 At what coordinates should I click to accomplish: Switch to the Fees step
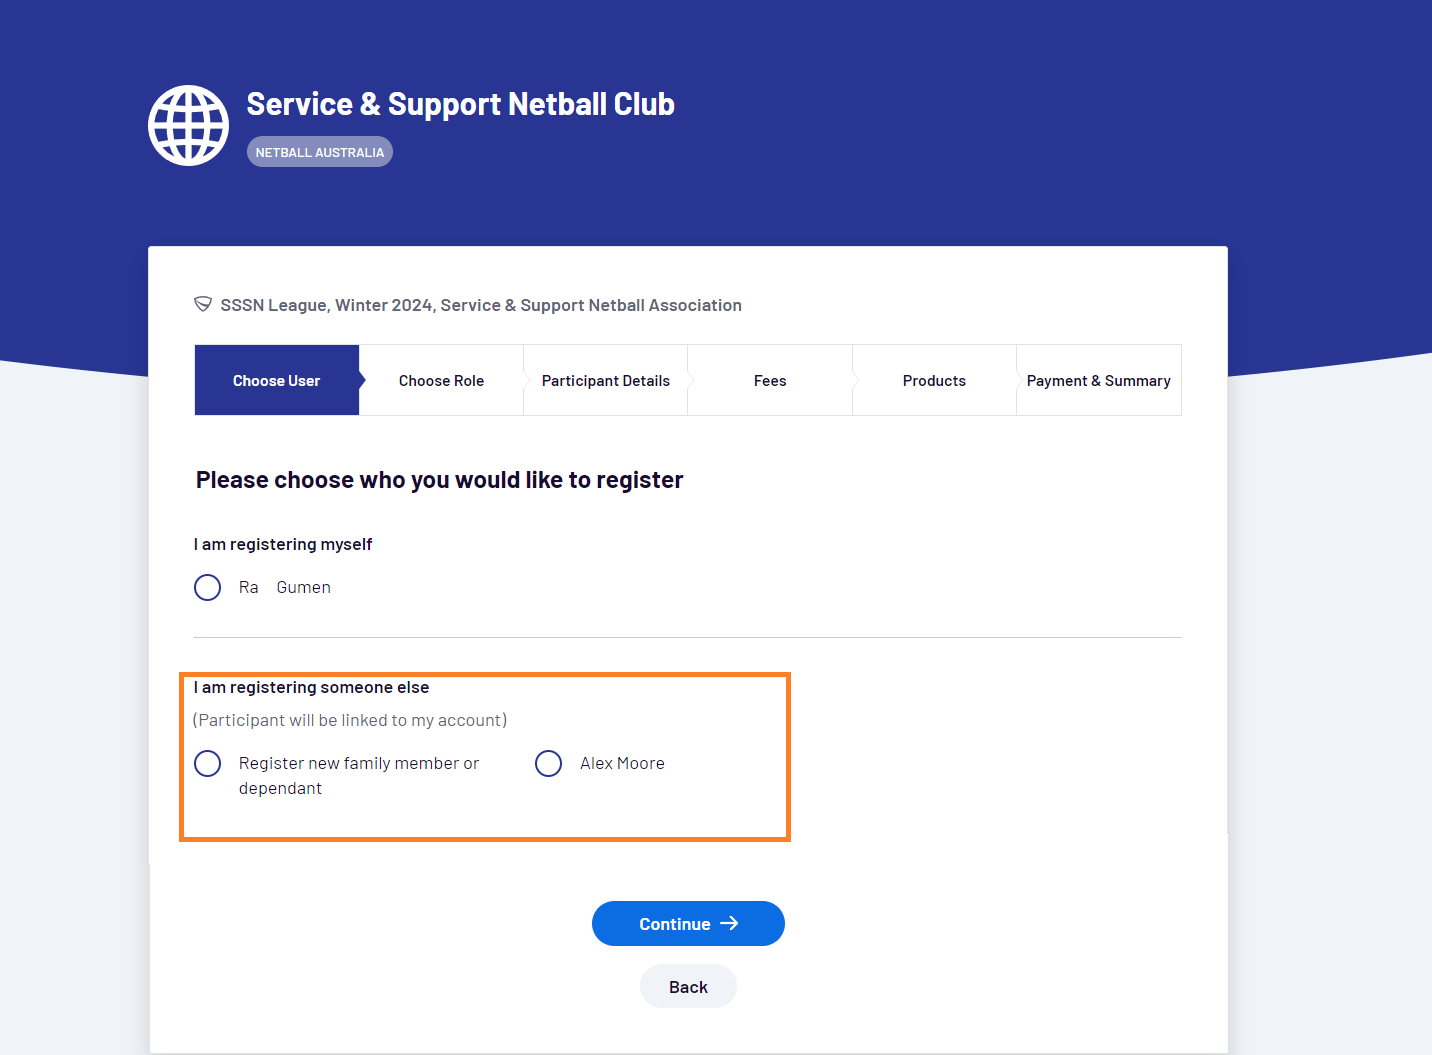coord(770,380)
